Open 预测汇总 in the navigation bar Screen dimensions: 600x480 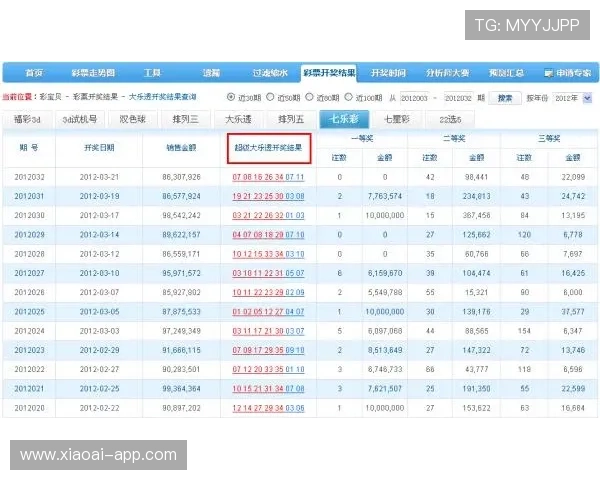506,73
